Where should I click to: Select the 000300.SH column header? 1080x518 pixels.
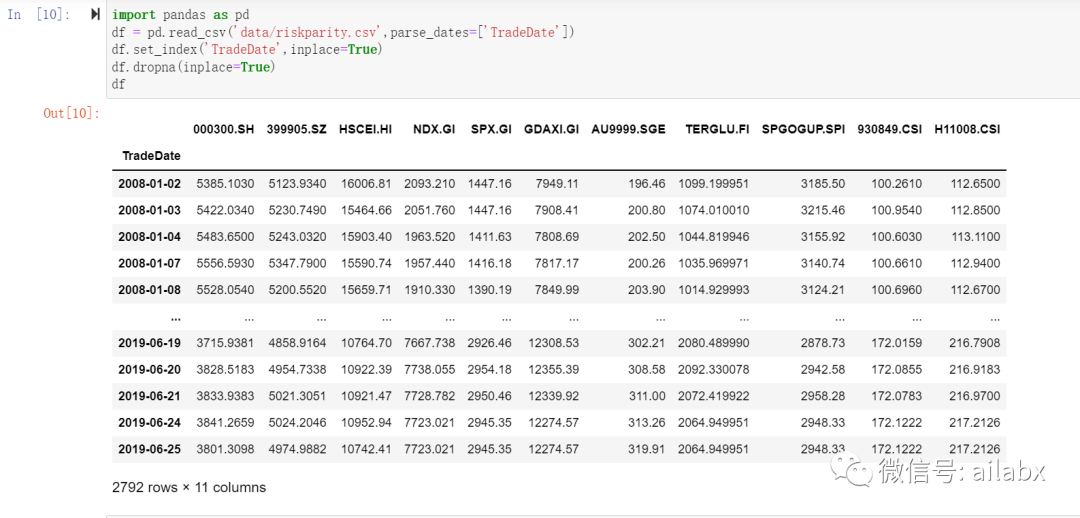(223, 129)
